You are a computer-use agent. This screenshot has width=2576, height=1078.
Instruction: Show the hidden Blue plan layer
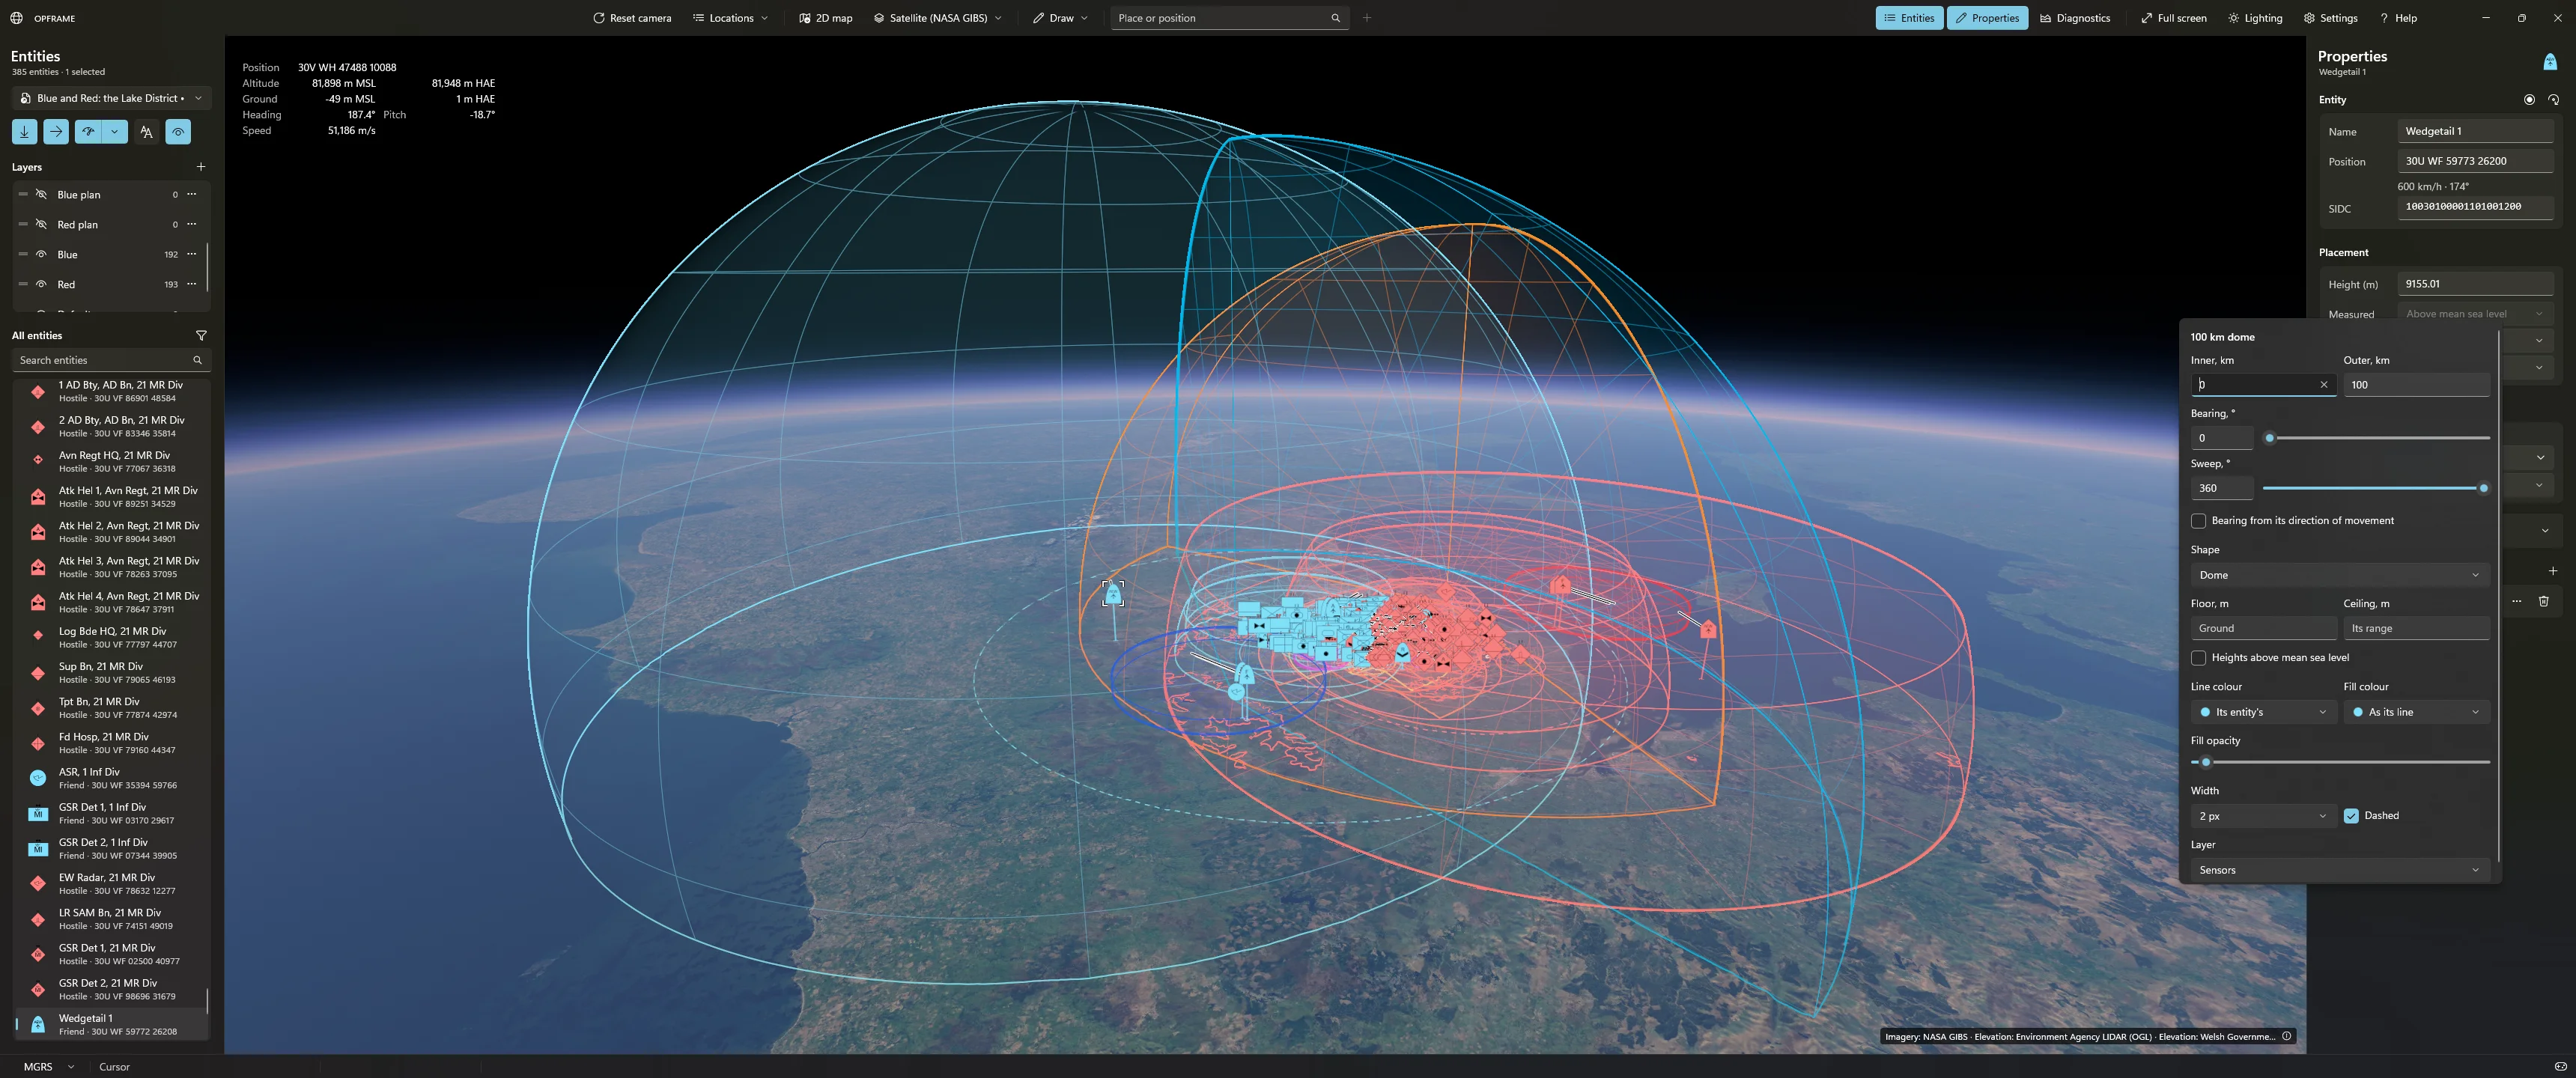(41, 195)
